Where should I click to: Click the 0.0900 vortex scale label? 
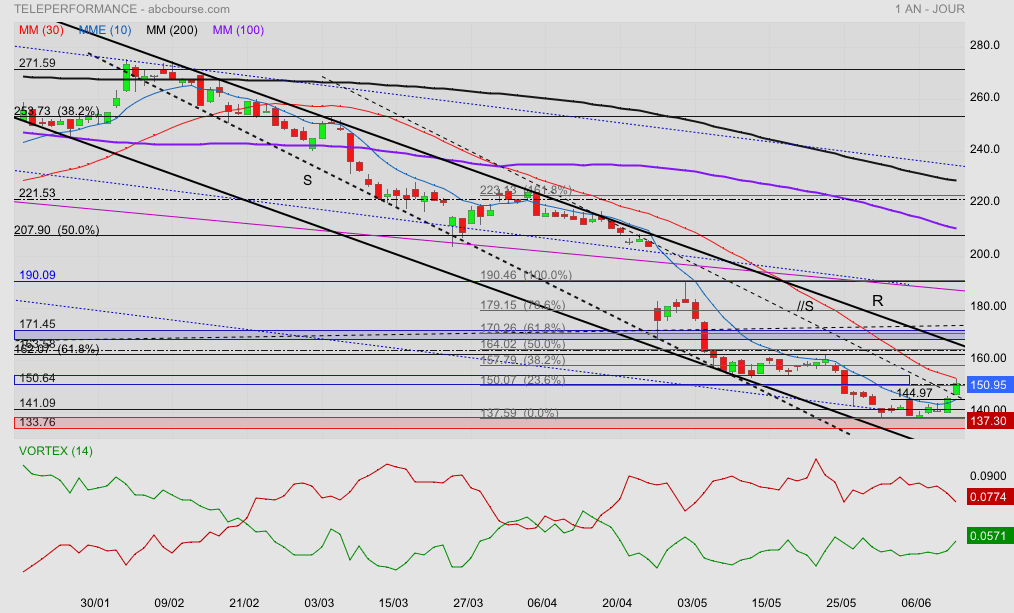pyautogui.click(x=988, y=476)
